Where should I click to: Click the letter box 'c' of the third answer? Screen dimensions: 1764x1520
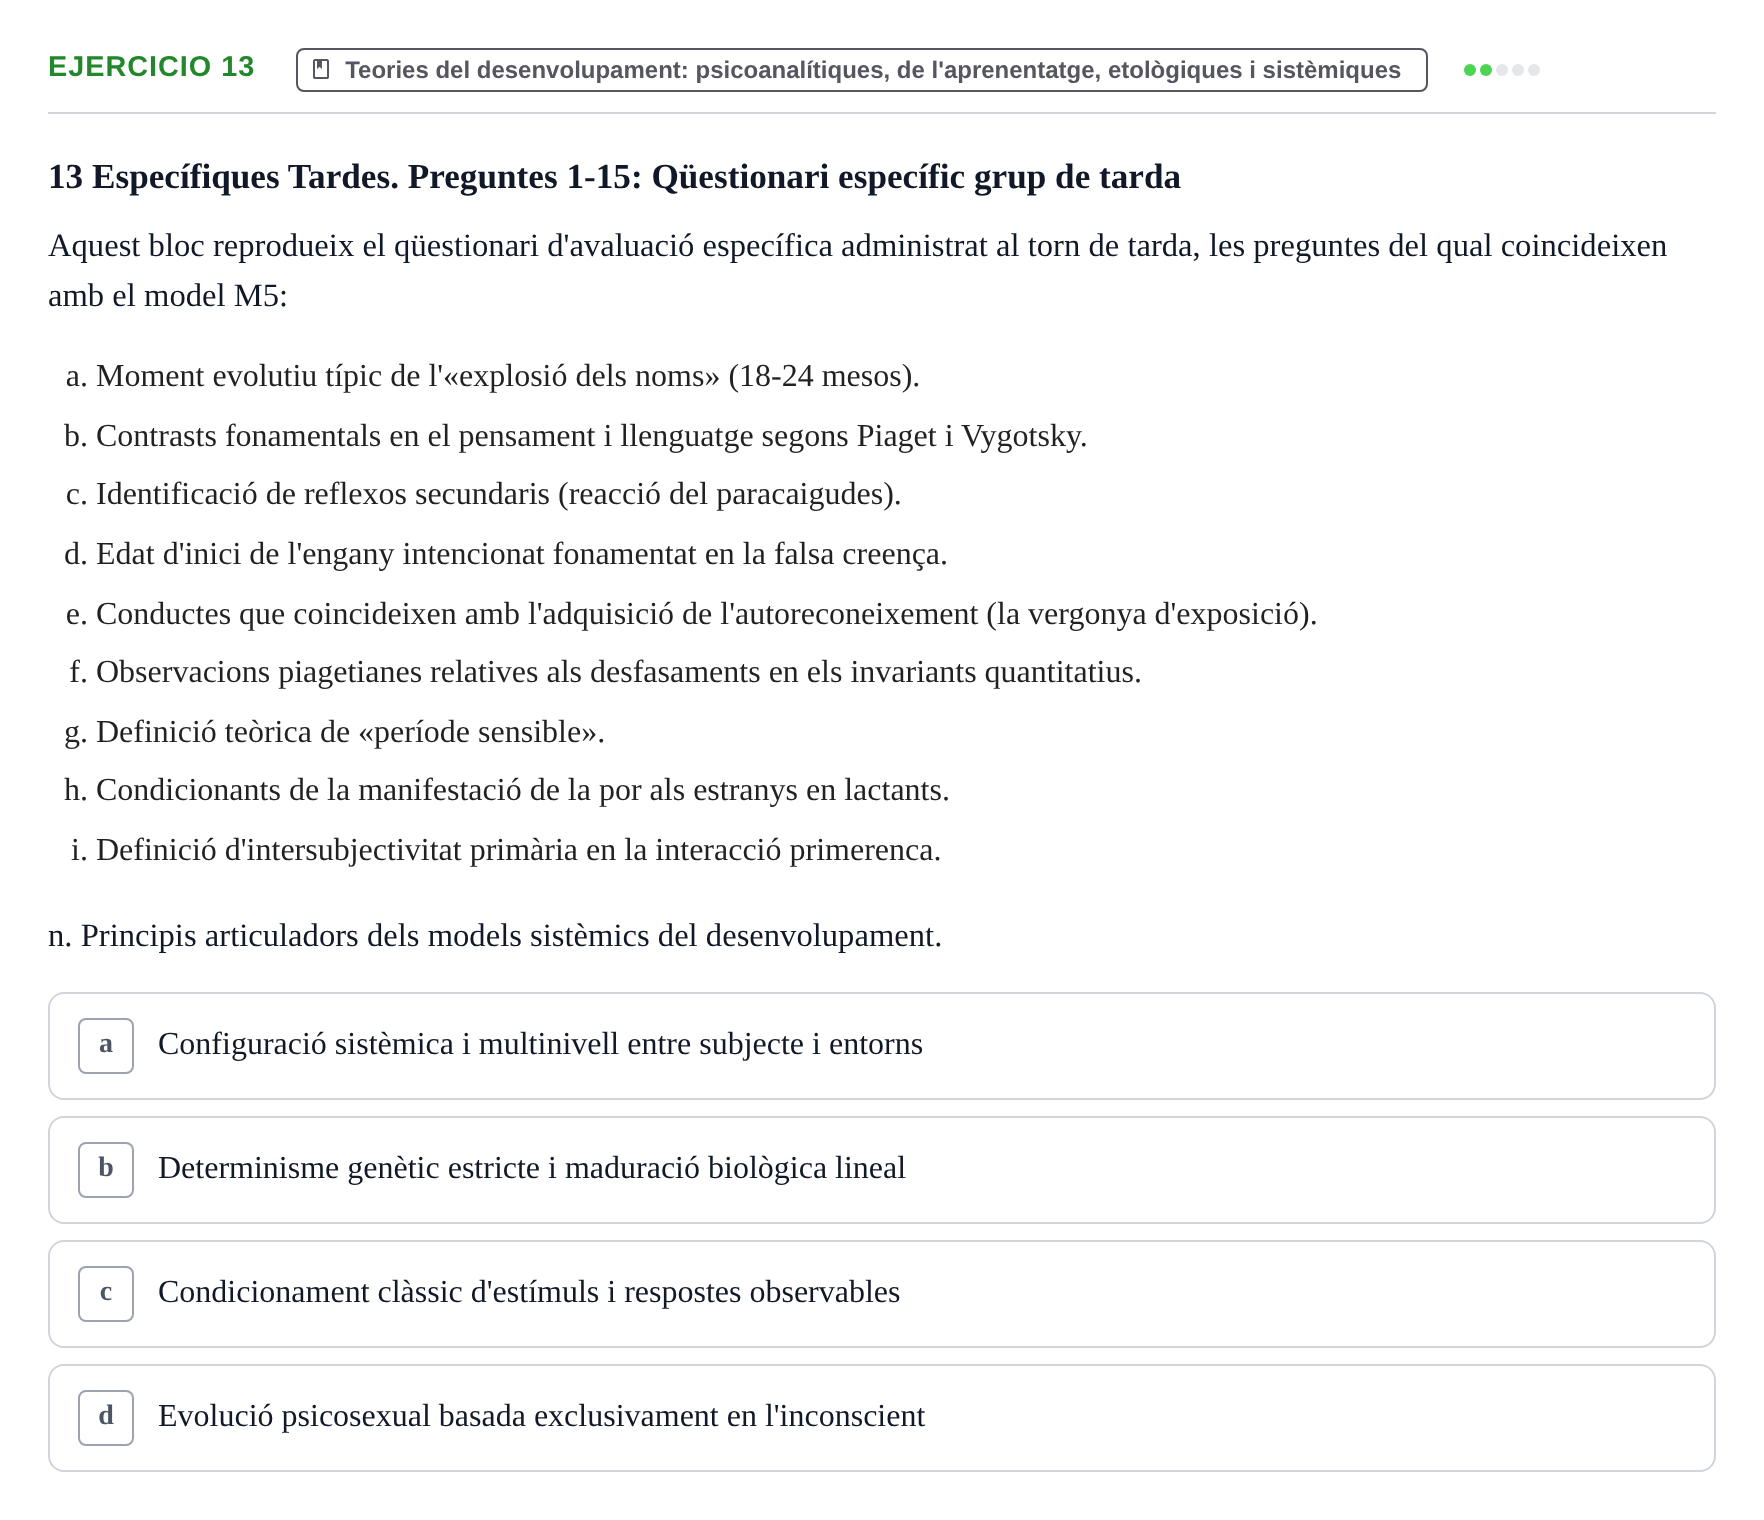106,1294
